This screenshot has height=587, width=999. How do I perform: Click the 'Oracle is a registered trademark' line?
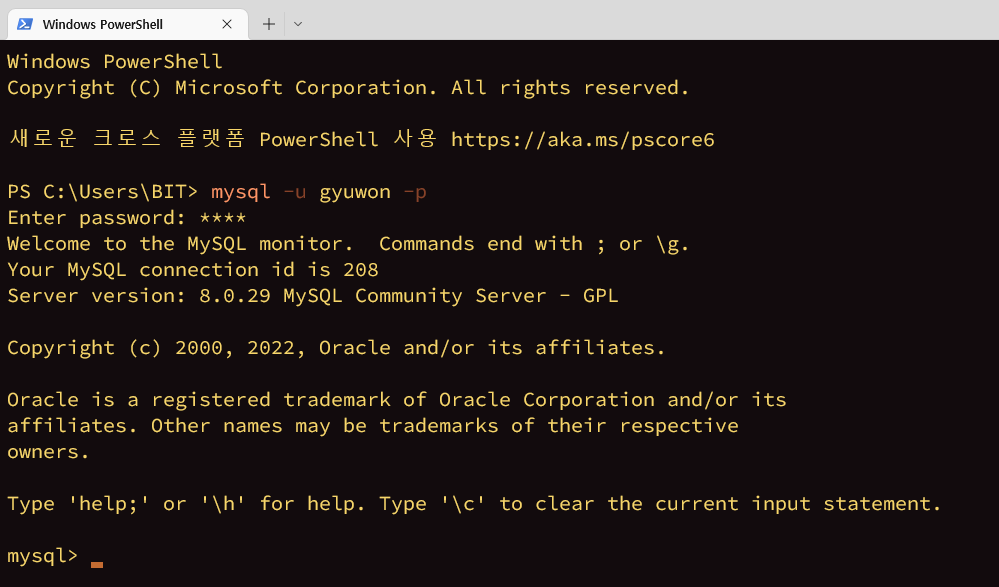coord(396,400)
